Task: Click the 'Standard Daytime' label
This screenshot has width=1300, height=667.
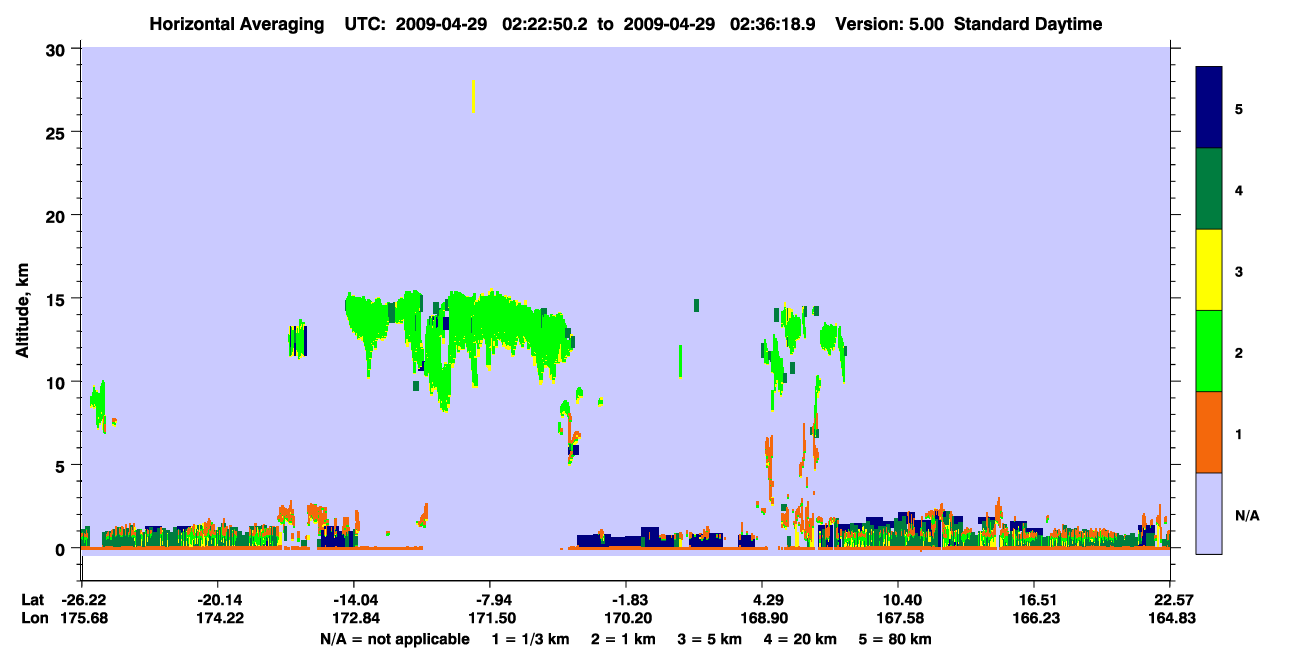Action: 1028,25
